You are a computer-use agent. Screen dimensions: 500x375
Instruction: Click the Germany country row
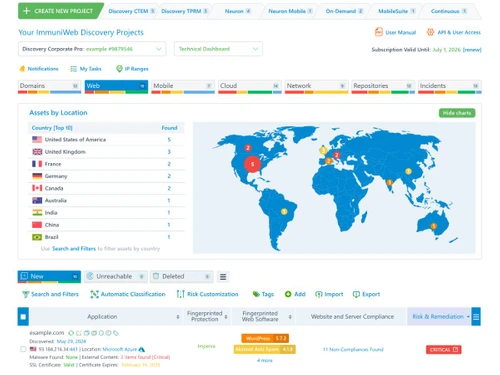(x=106, y=176)
